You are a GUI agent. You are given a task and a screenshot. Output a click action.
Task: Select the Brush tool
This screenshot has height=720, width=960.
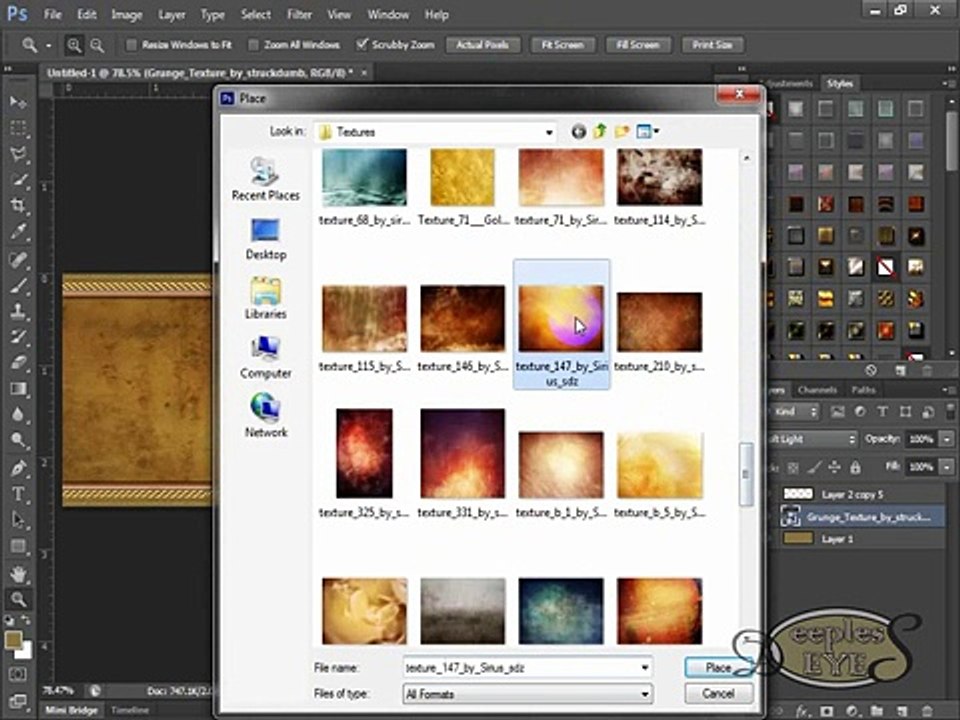[18, 285]
